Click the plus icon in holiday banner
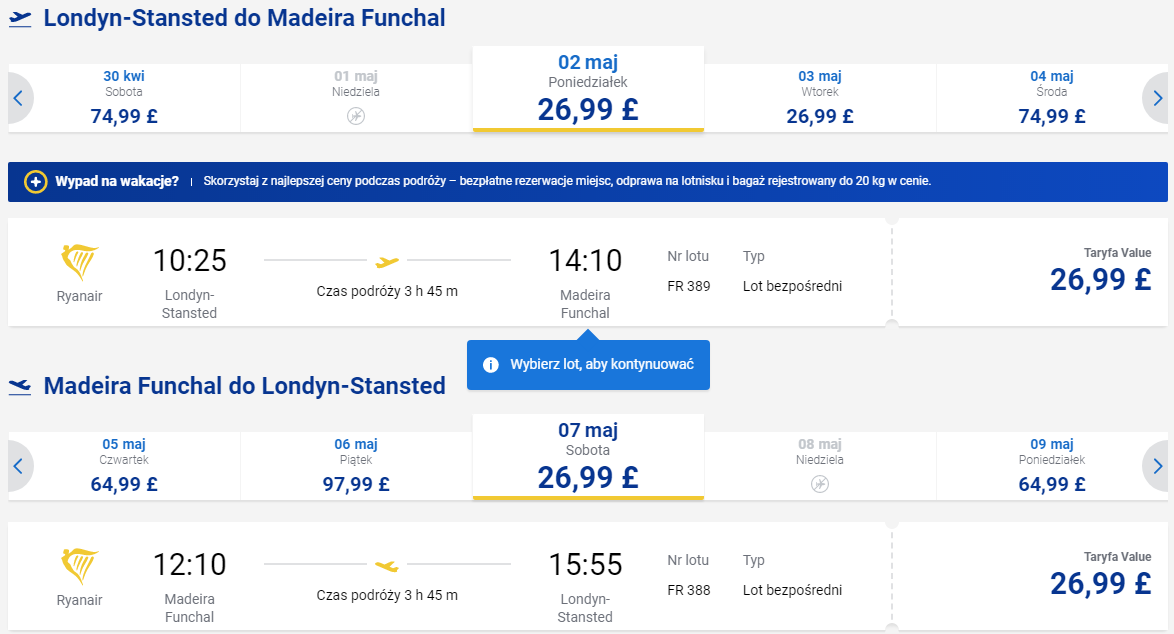This screenshot has width=1174, height=634. (35, 182)
